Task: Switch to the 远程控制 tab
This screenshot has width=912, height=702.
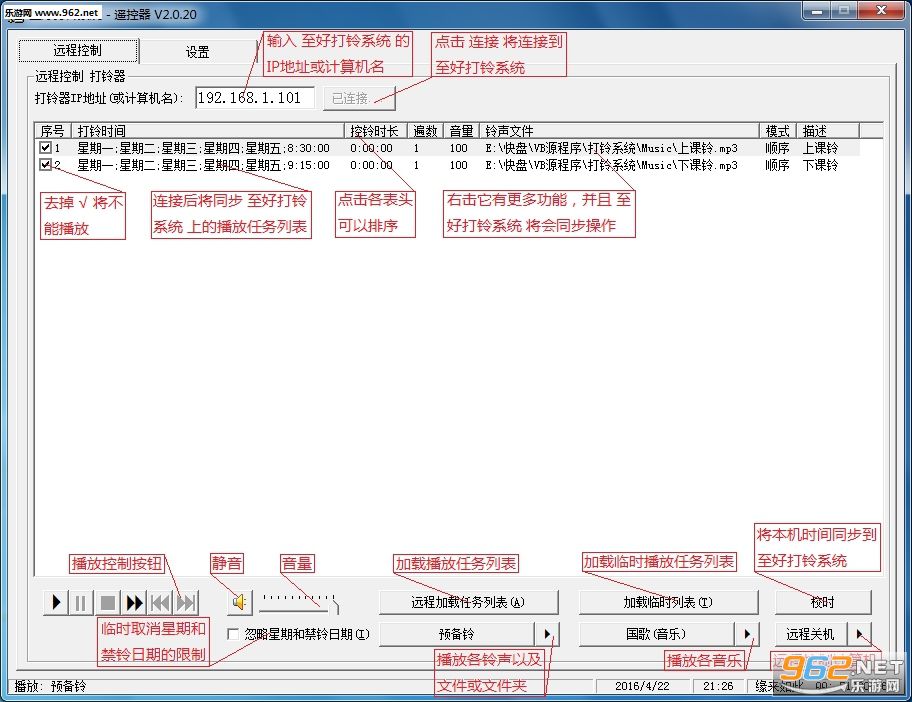Action: [x=79, y=51]
